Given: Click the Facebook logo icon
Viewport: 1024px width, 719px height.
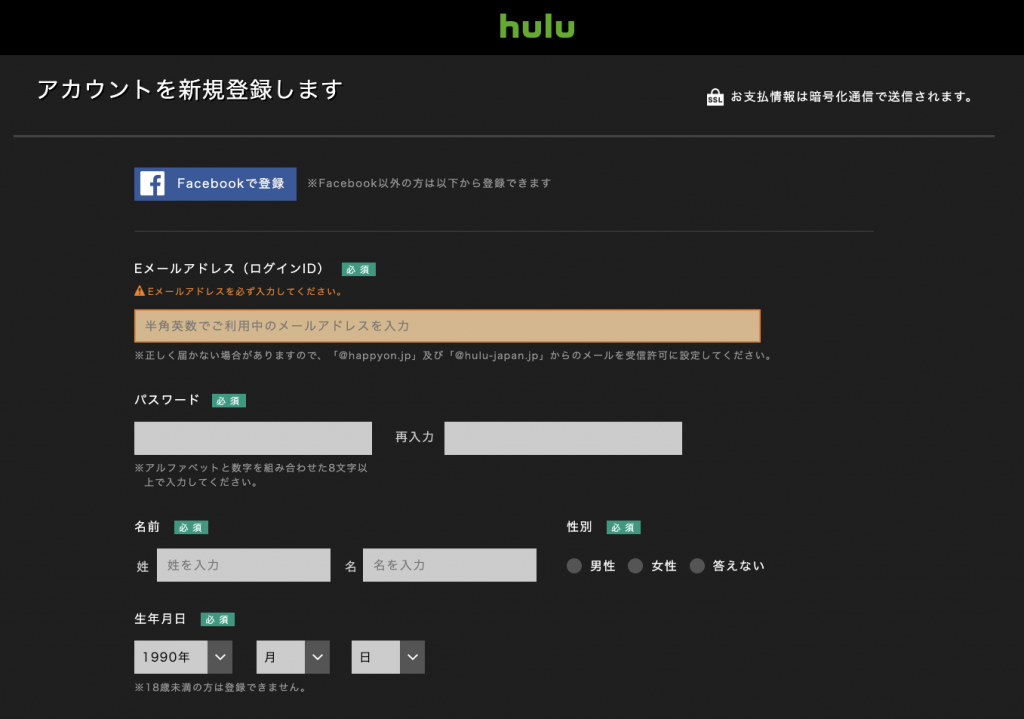Looking at the screenshot, I should 152,184.
